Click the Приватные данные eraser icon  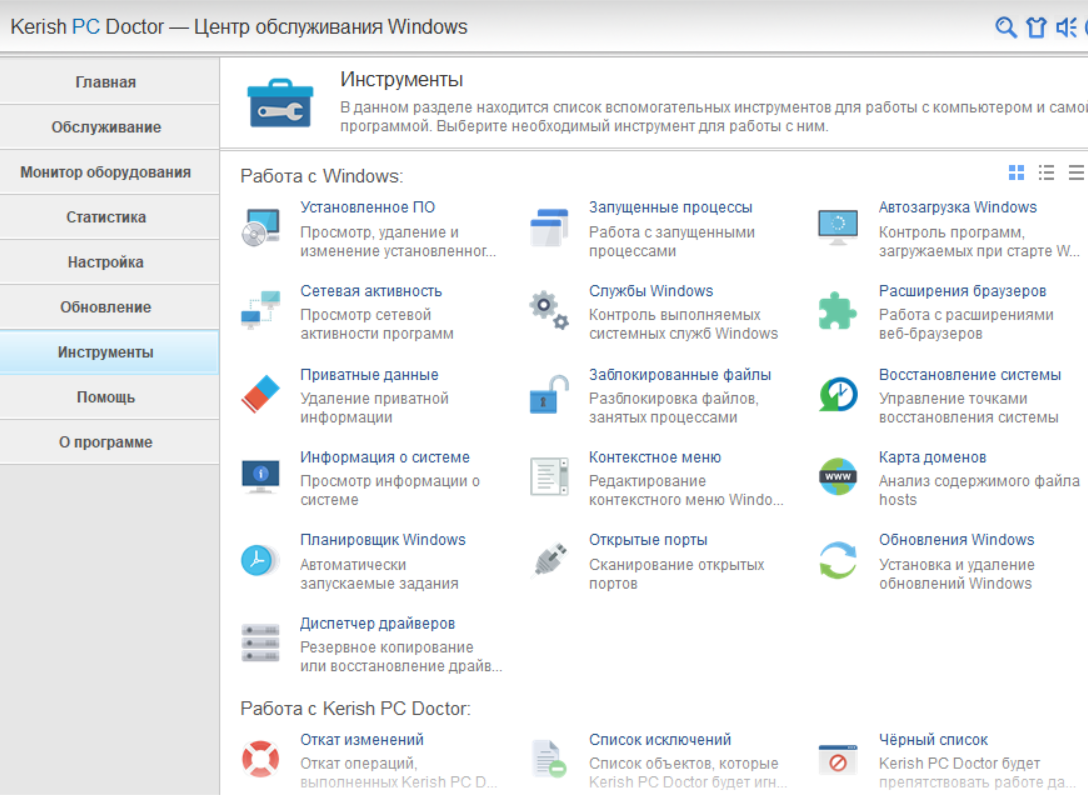pos(261,394)
